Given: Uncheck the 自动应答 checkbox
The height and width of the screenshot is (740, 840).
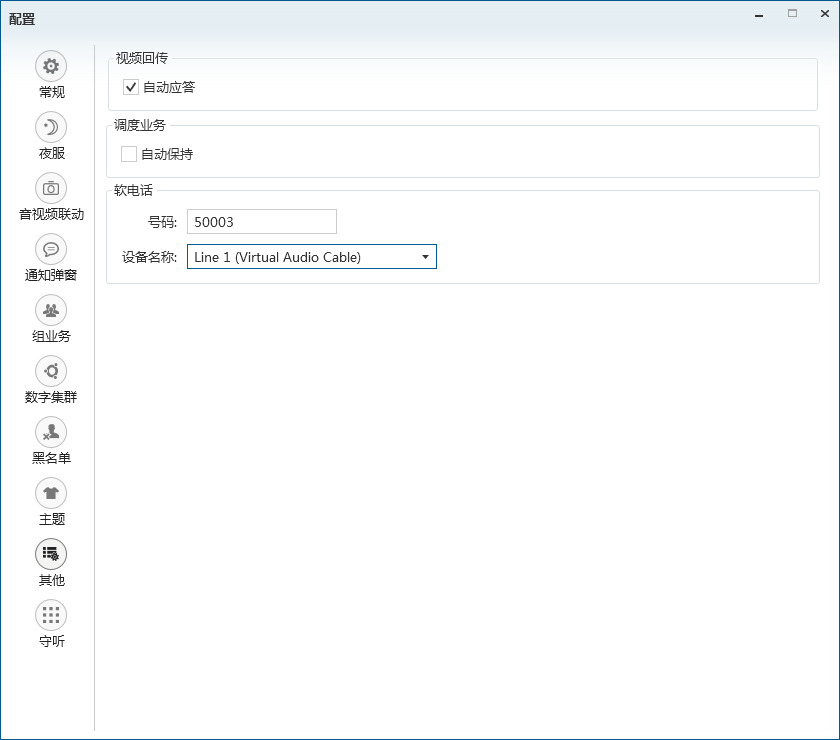Looking at the screenshot, I should click(x=131, y=87).
